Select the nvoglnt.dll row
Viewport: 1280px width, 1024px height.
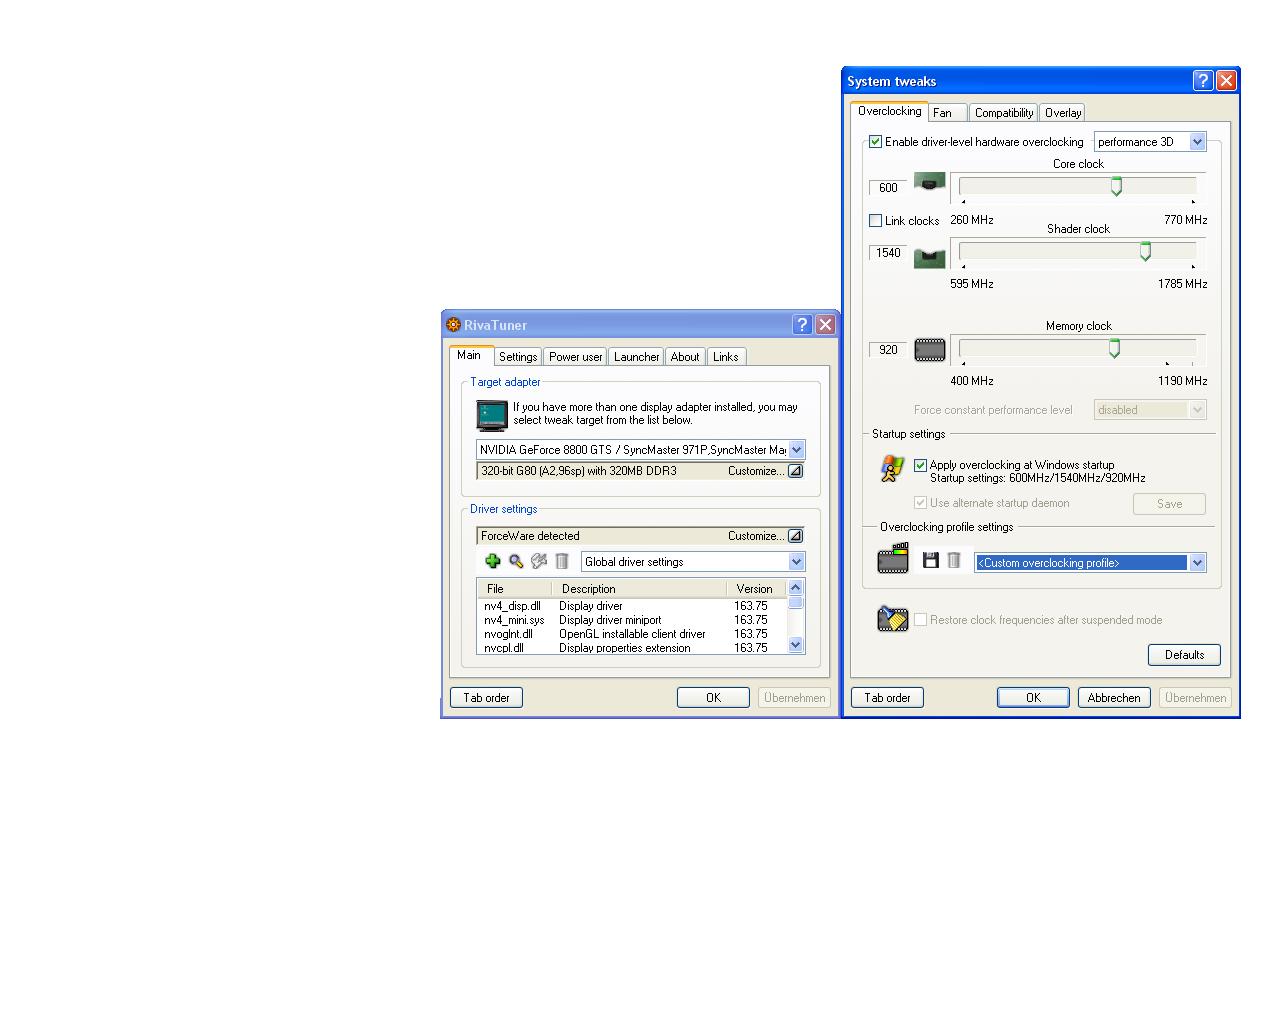[632, 634]
